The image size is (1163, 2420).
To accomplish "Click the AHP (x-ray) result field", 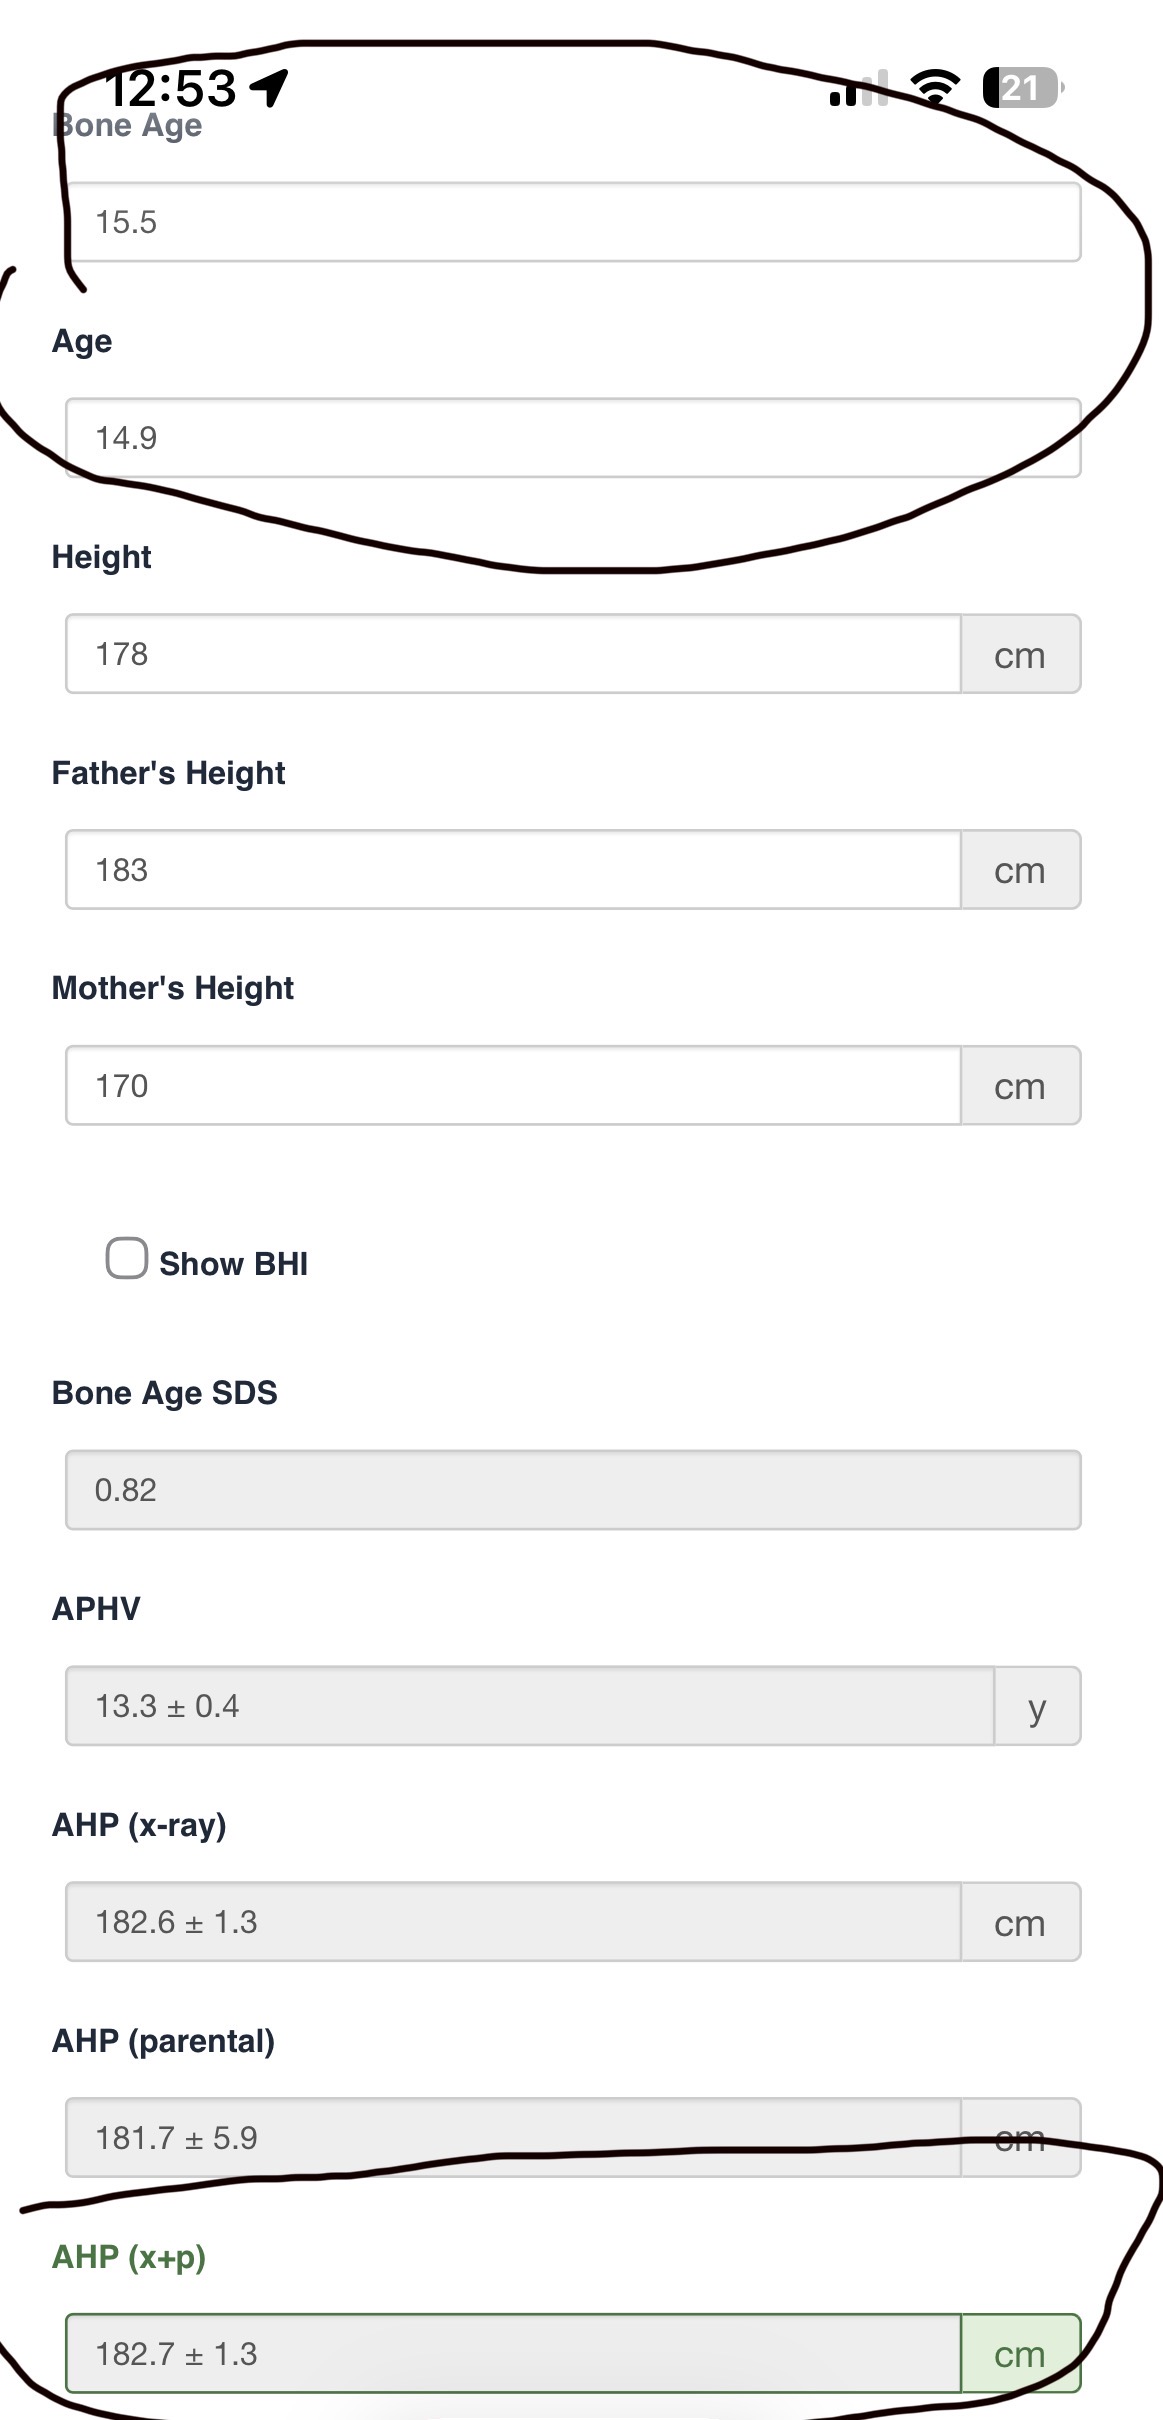I will click(514, 1922).
